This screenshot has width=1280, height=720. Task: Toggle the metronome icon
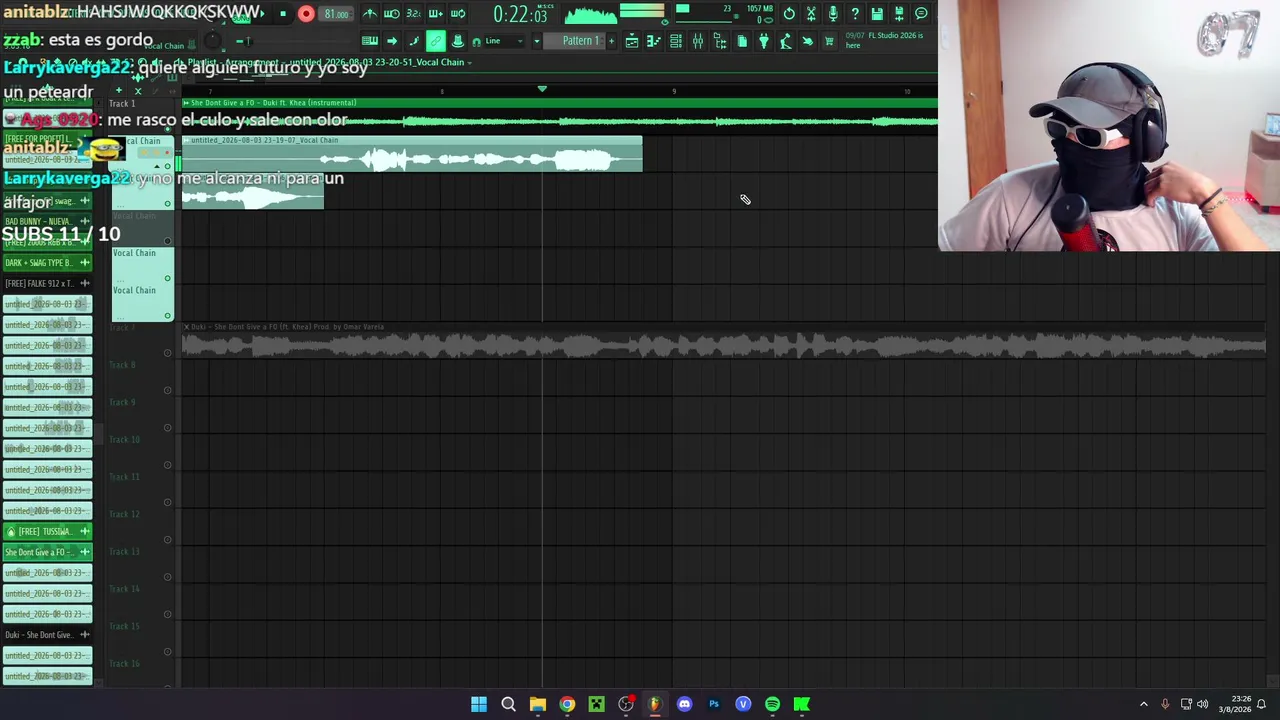point(370,14)
